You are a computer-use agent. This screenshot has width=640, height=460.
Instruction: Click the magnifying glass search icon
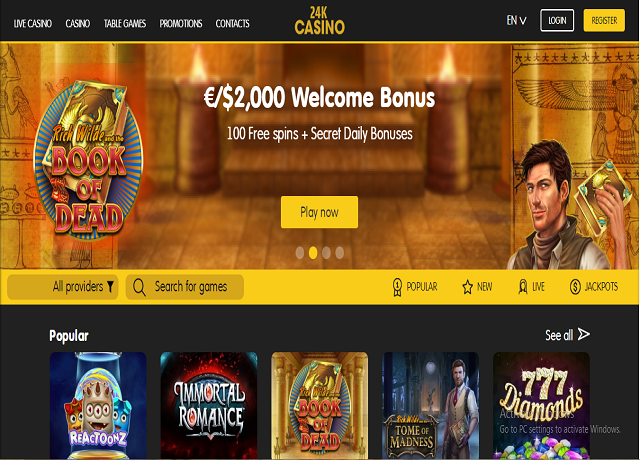coord(139,287)
